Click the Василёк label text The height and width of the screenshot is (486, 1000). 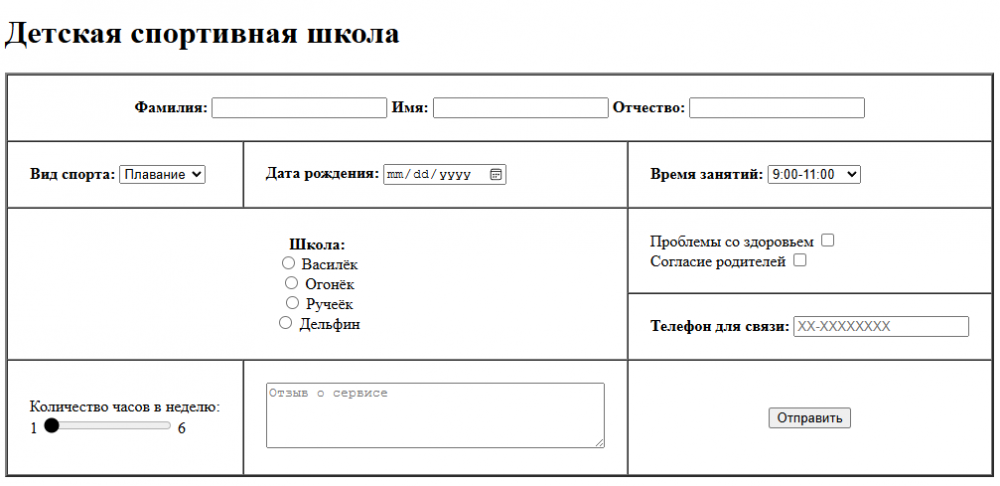330,264
